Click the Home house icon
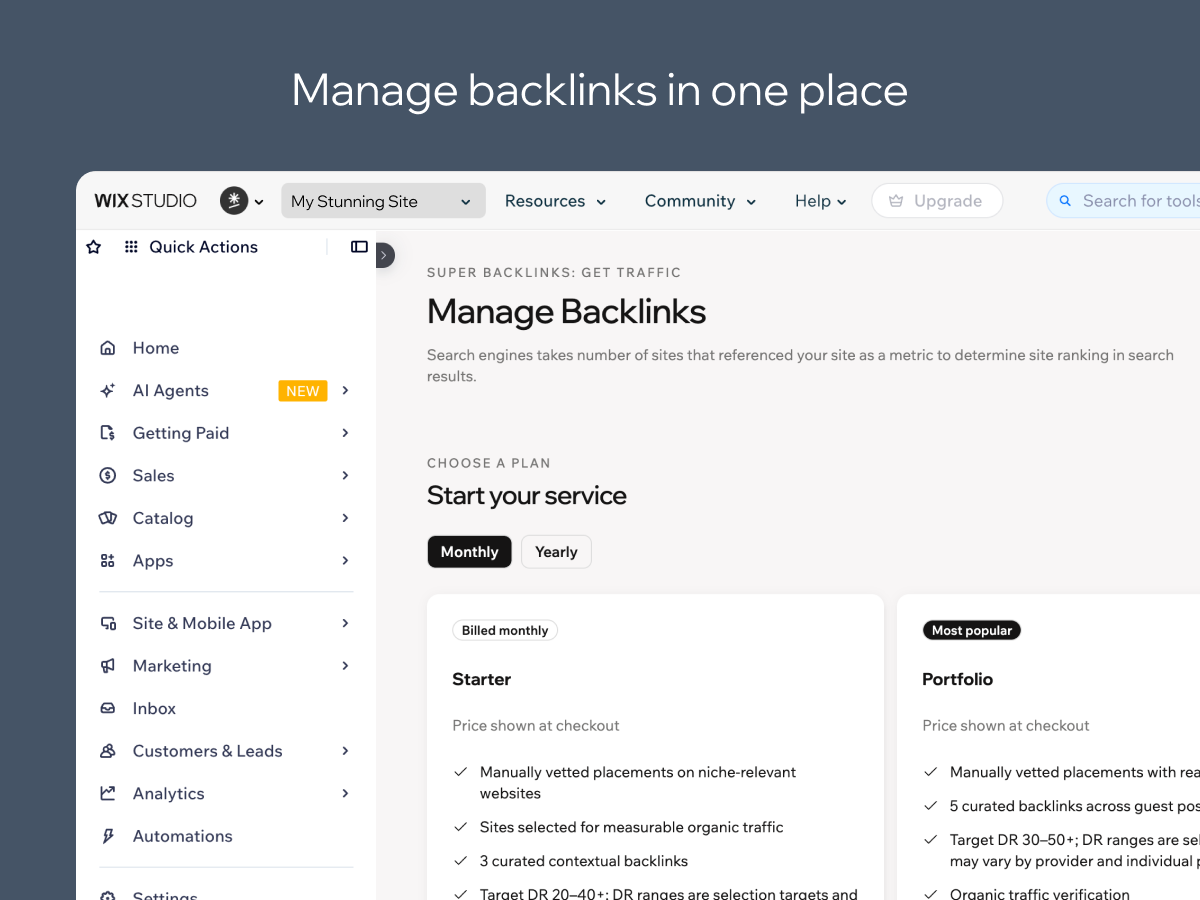The image size is (1200, 900). click(108, 348)
